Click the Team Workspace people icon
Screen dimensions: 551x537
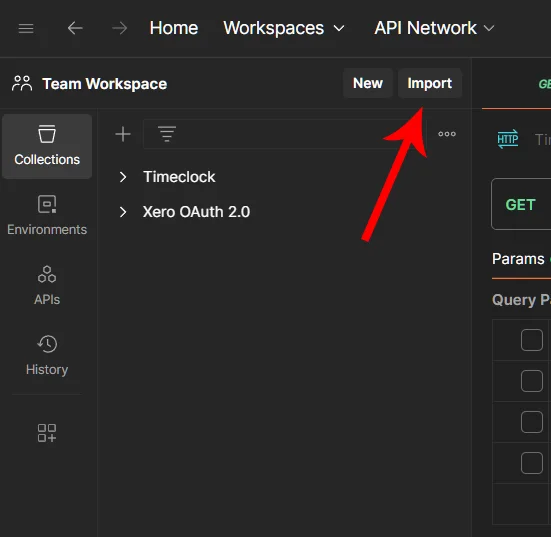pyautogui.click(x=22, y=84)
